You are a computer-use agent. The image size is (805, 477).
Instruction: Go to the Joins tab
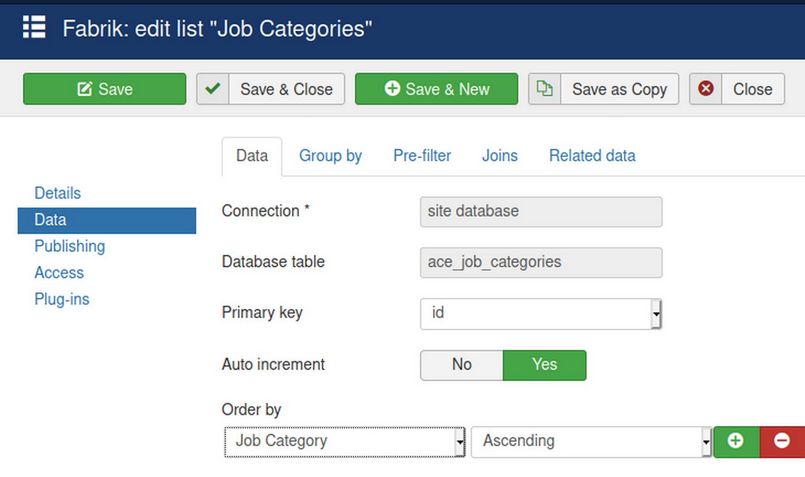pyautogui.click(x=500, y=156)
